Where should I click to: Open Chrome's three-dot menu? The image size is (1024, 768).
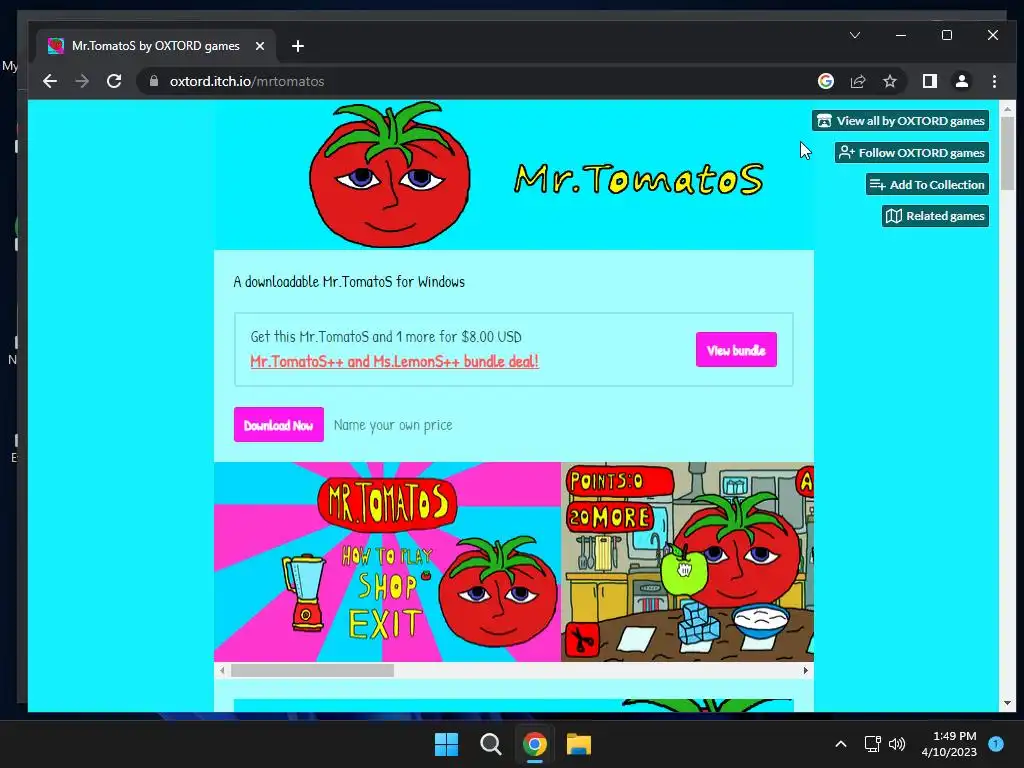click(994, 81)
